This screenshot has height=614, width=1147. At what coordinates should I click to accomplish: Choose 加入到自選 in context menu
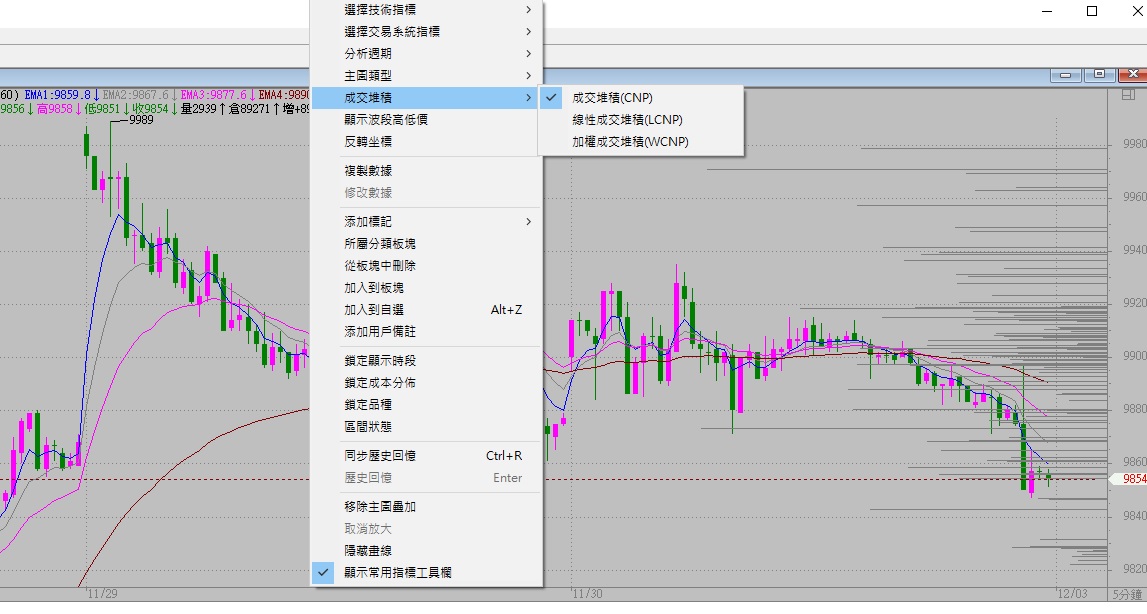click(374, 310)
